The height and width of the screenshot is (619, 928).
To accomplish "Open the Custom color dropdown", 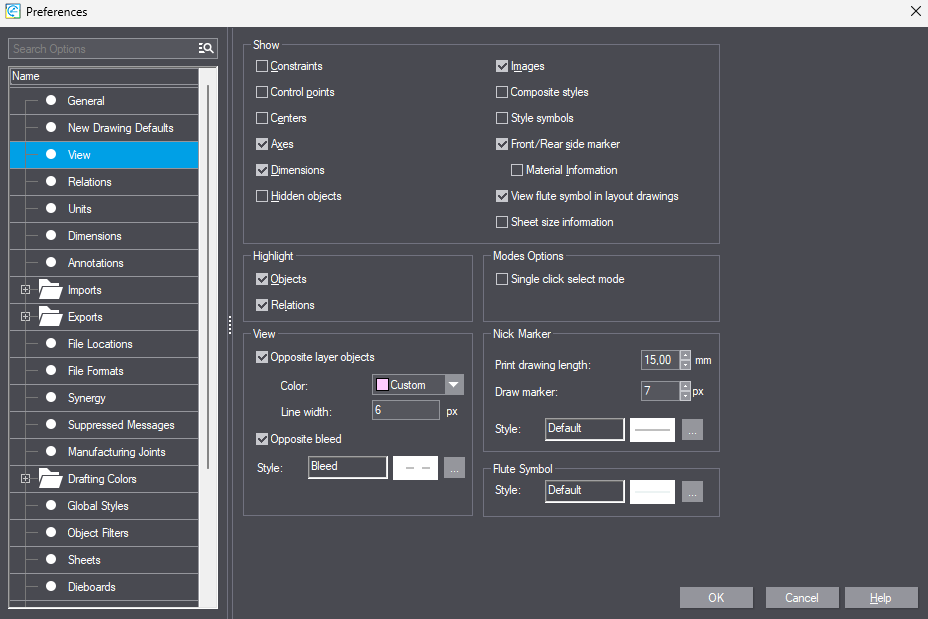I will click(x=454, y=385).
